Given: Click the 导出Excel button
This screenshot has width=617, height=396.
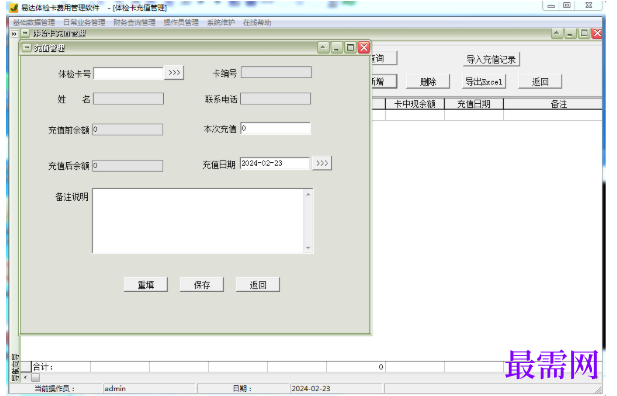Looking at the screenshot, I should pyautogui.click(x=484, y=81).
